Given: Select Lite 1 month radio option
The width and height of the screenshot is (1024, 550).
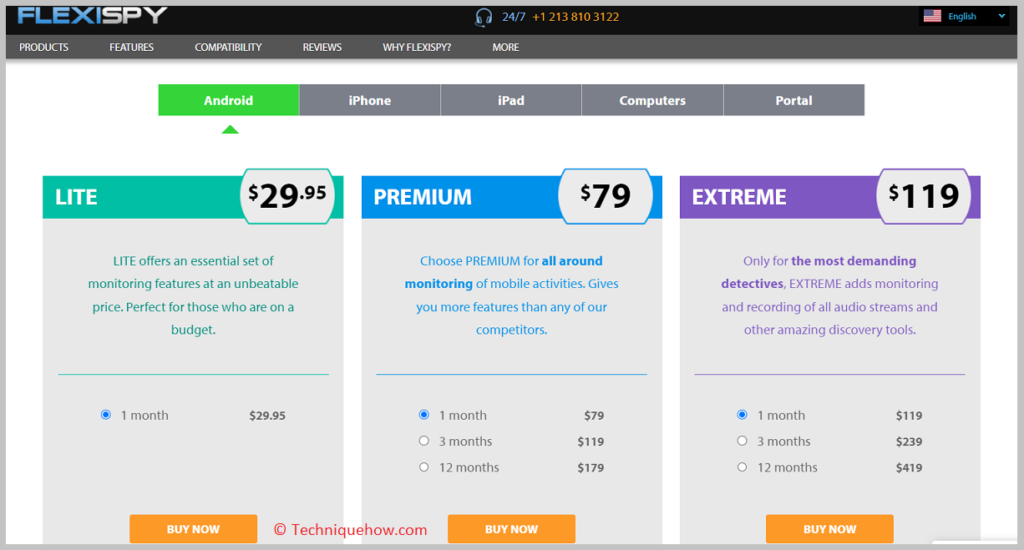Looking at the screenshot, I should (x=106, y=415).
